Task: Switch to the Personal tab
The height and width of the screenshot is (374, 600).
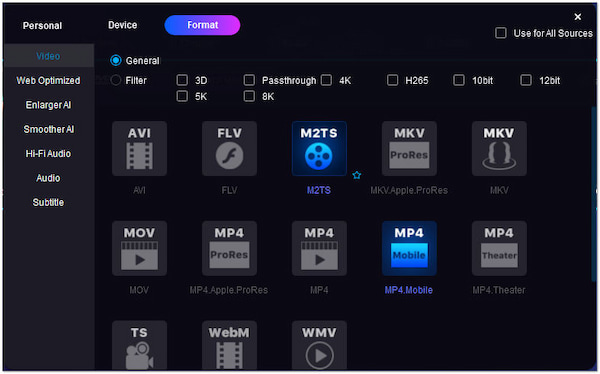Action: click(x=42, y=26)
